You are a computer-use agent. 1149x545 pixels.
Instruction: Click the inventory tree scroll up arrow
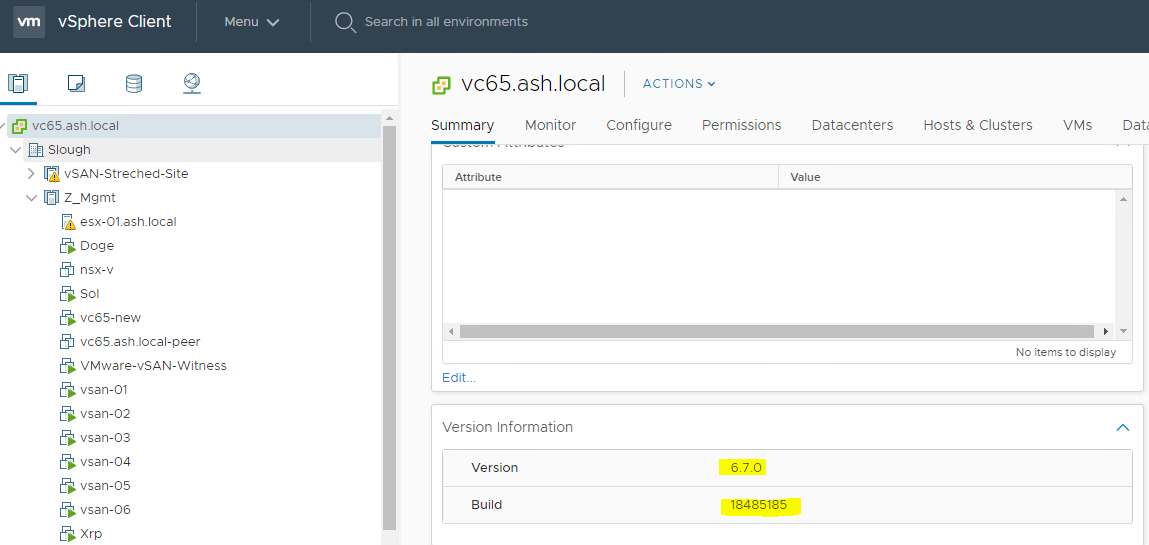coord(389,118)
